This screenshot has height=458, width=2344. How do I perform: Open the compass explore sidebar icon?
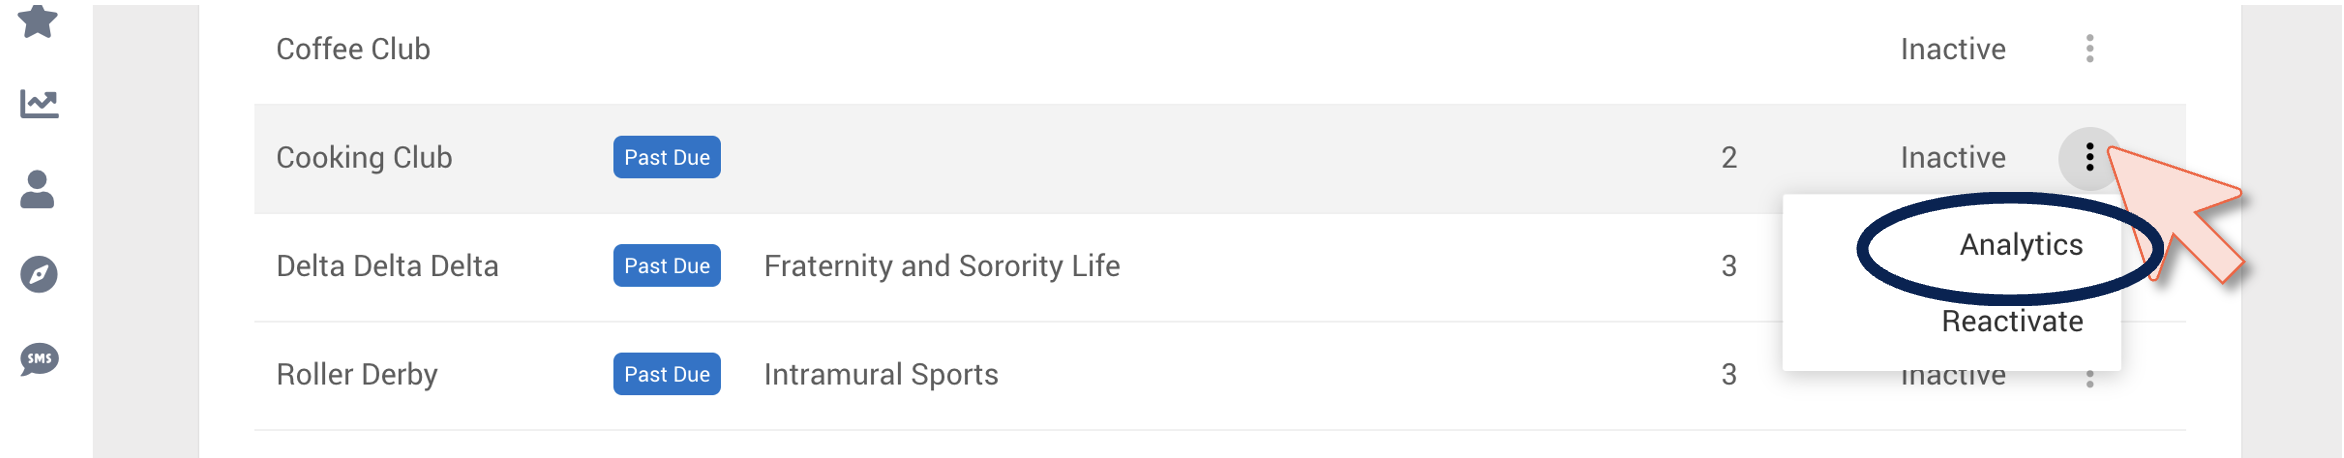coord(39,274)
